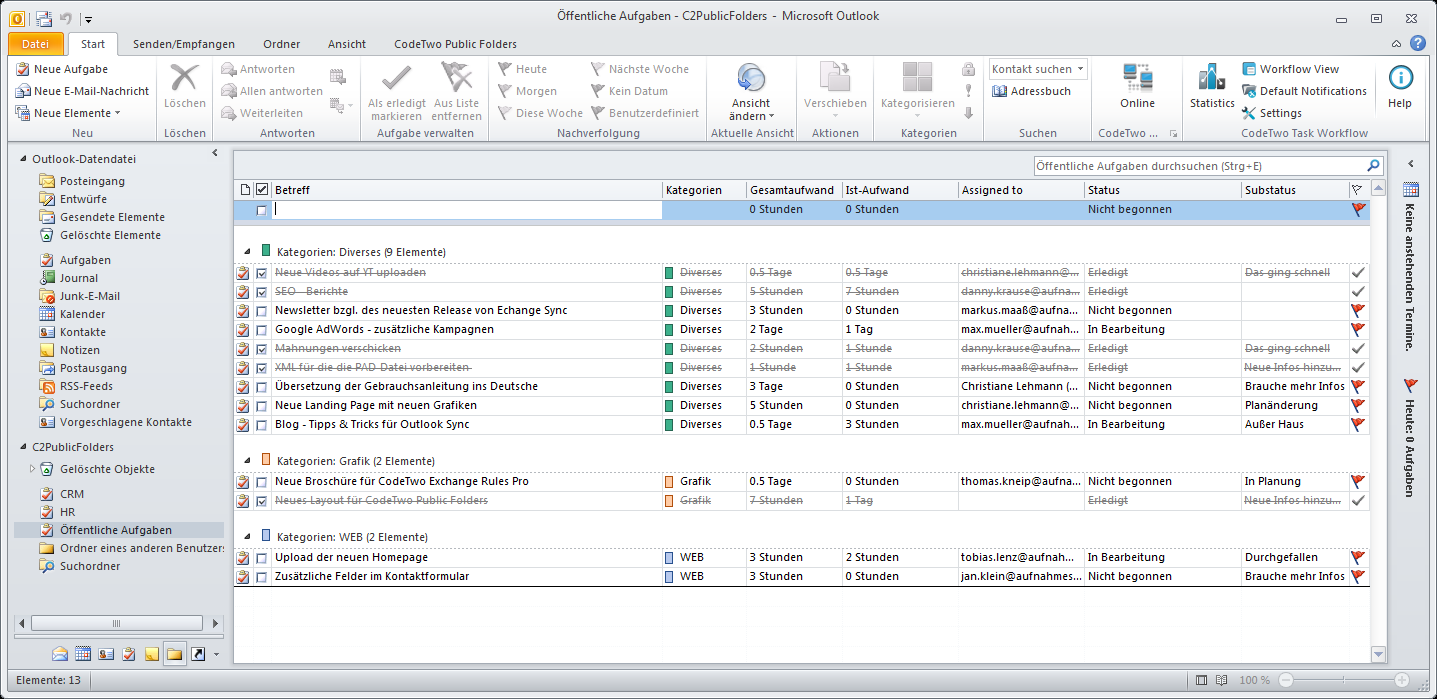Open the Journal folder
Image resolution: width=1437 pixels, height=699 pixels.
(68, 278)
